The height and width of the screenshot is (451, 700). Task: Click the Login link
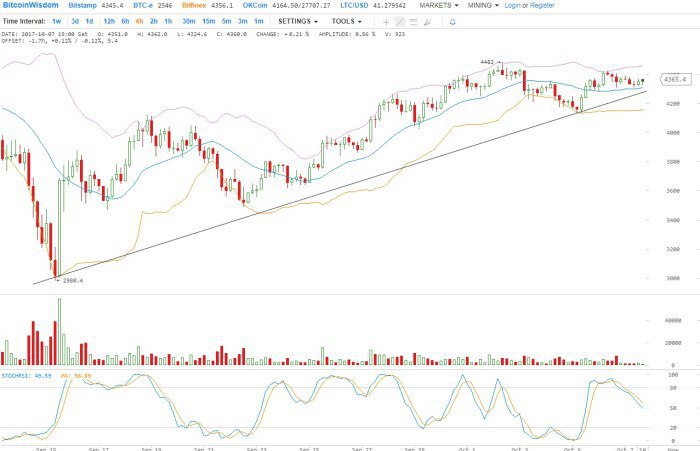[512, 5]
